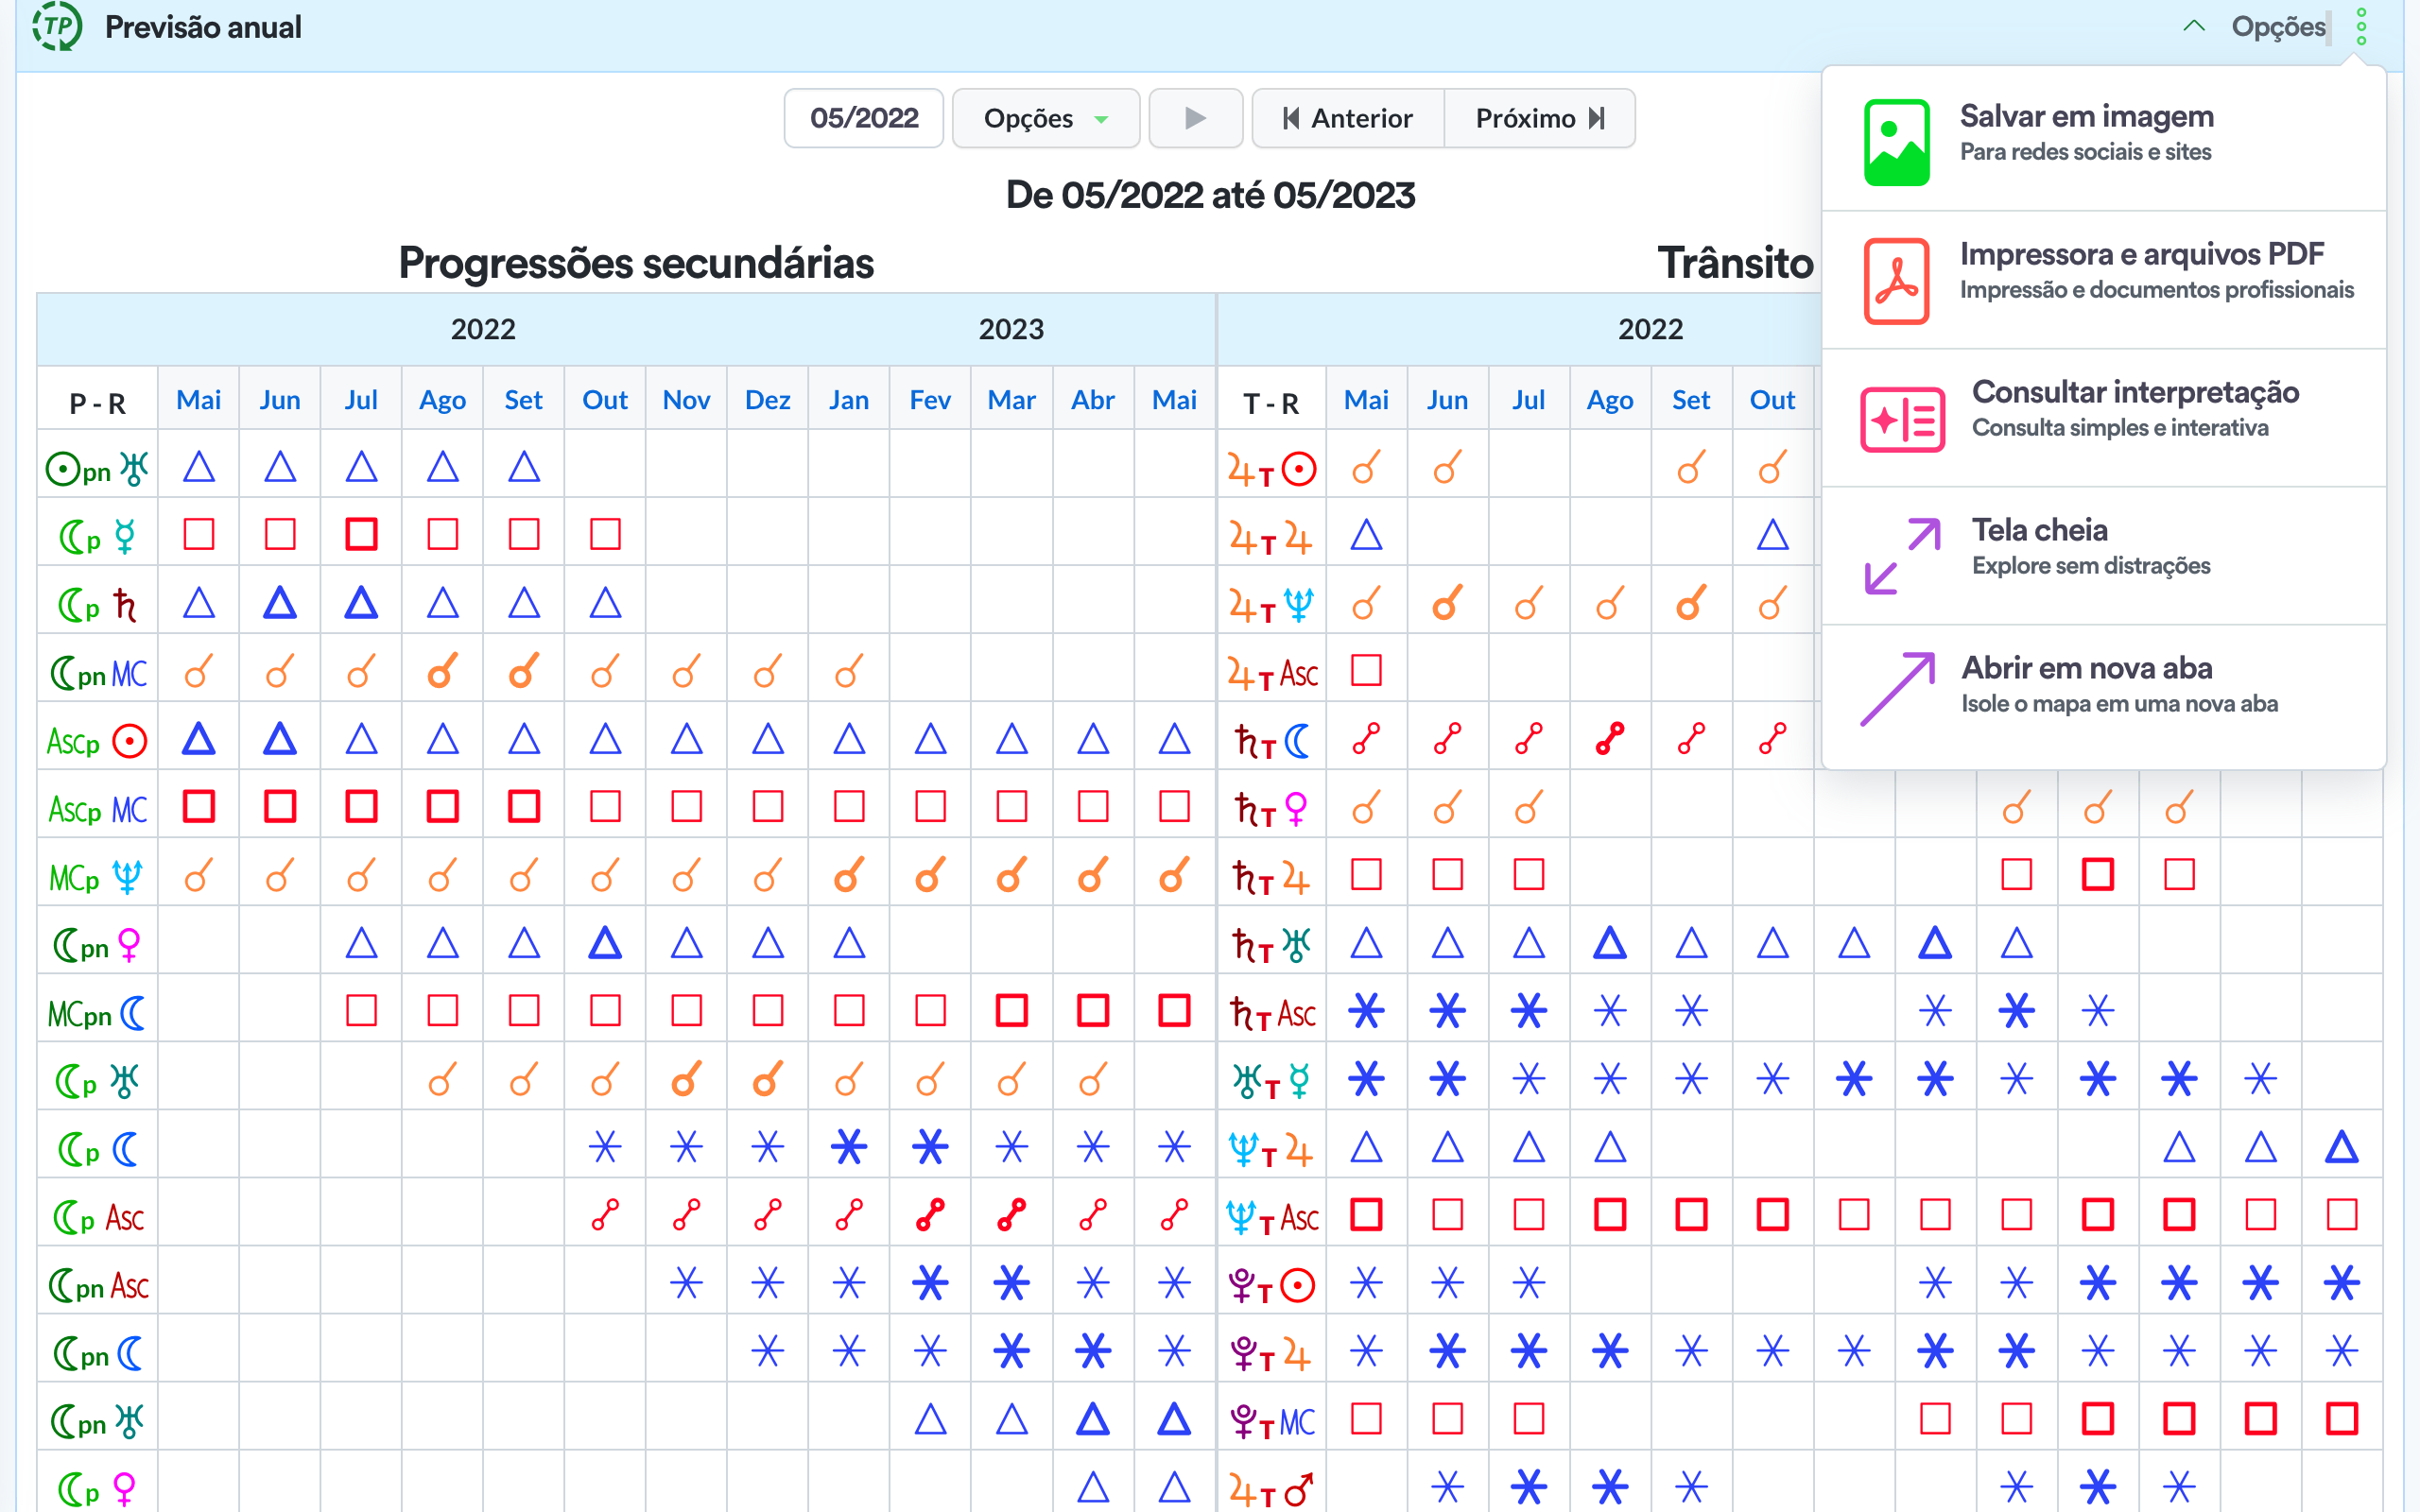
Task: Go to the Anterior period
Action: [x=1347, y=119]
